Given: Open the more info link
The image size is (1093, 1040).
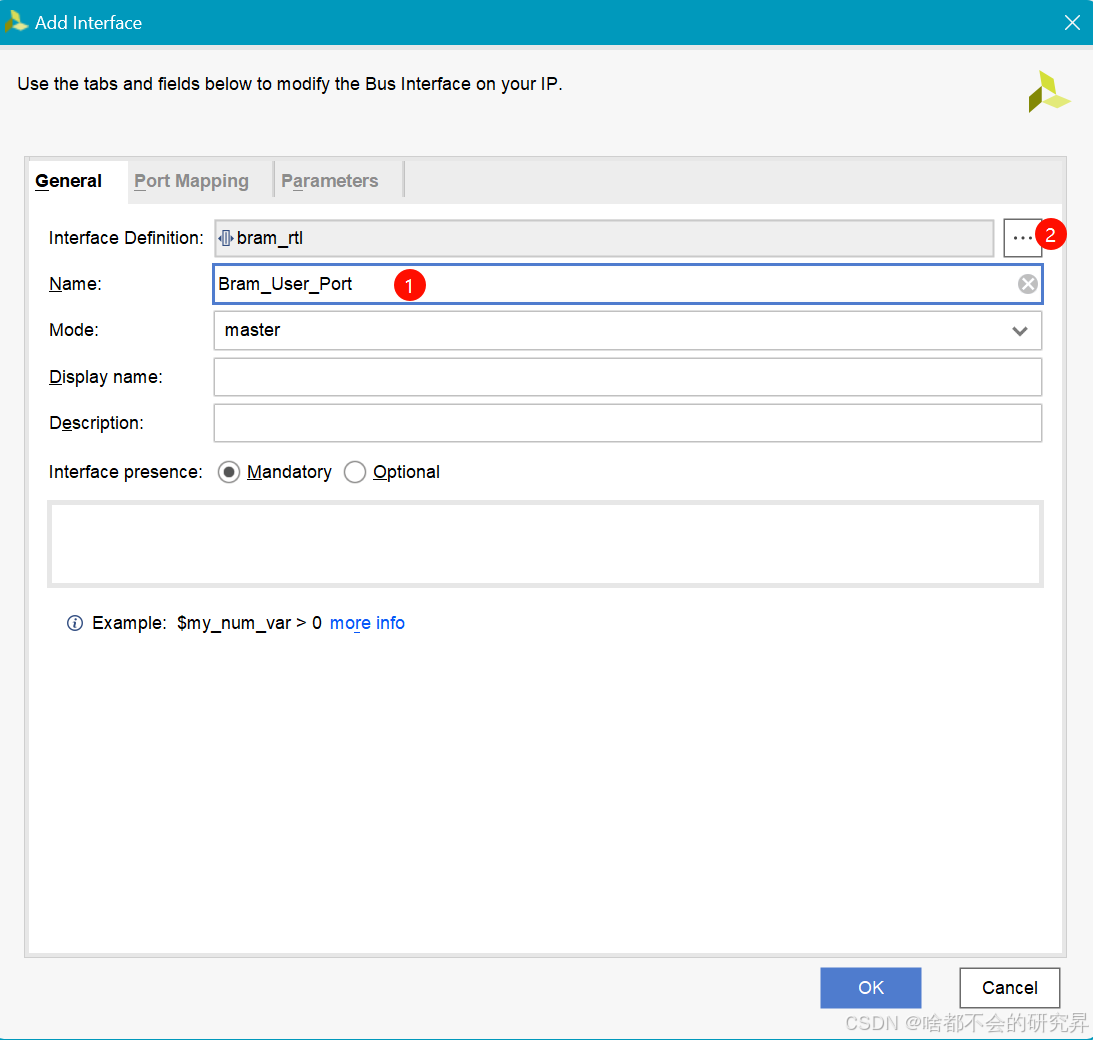Looking at the screenshot, I should pos(367,622).
